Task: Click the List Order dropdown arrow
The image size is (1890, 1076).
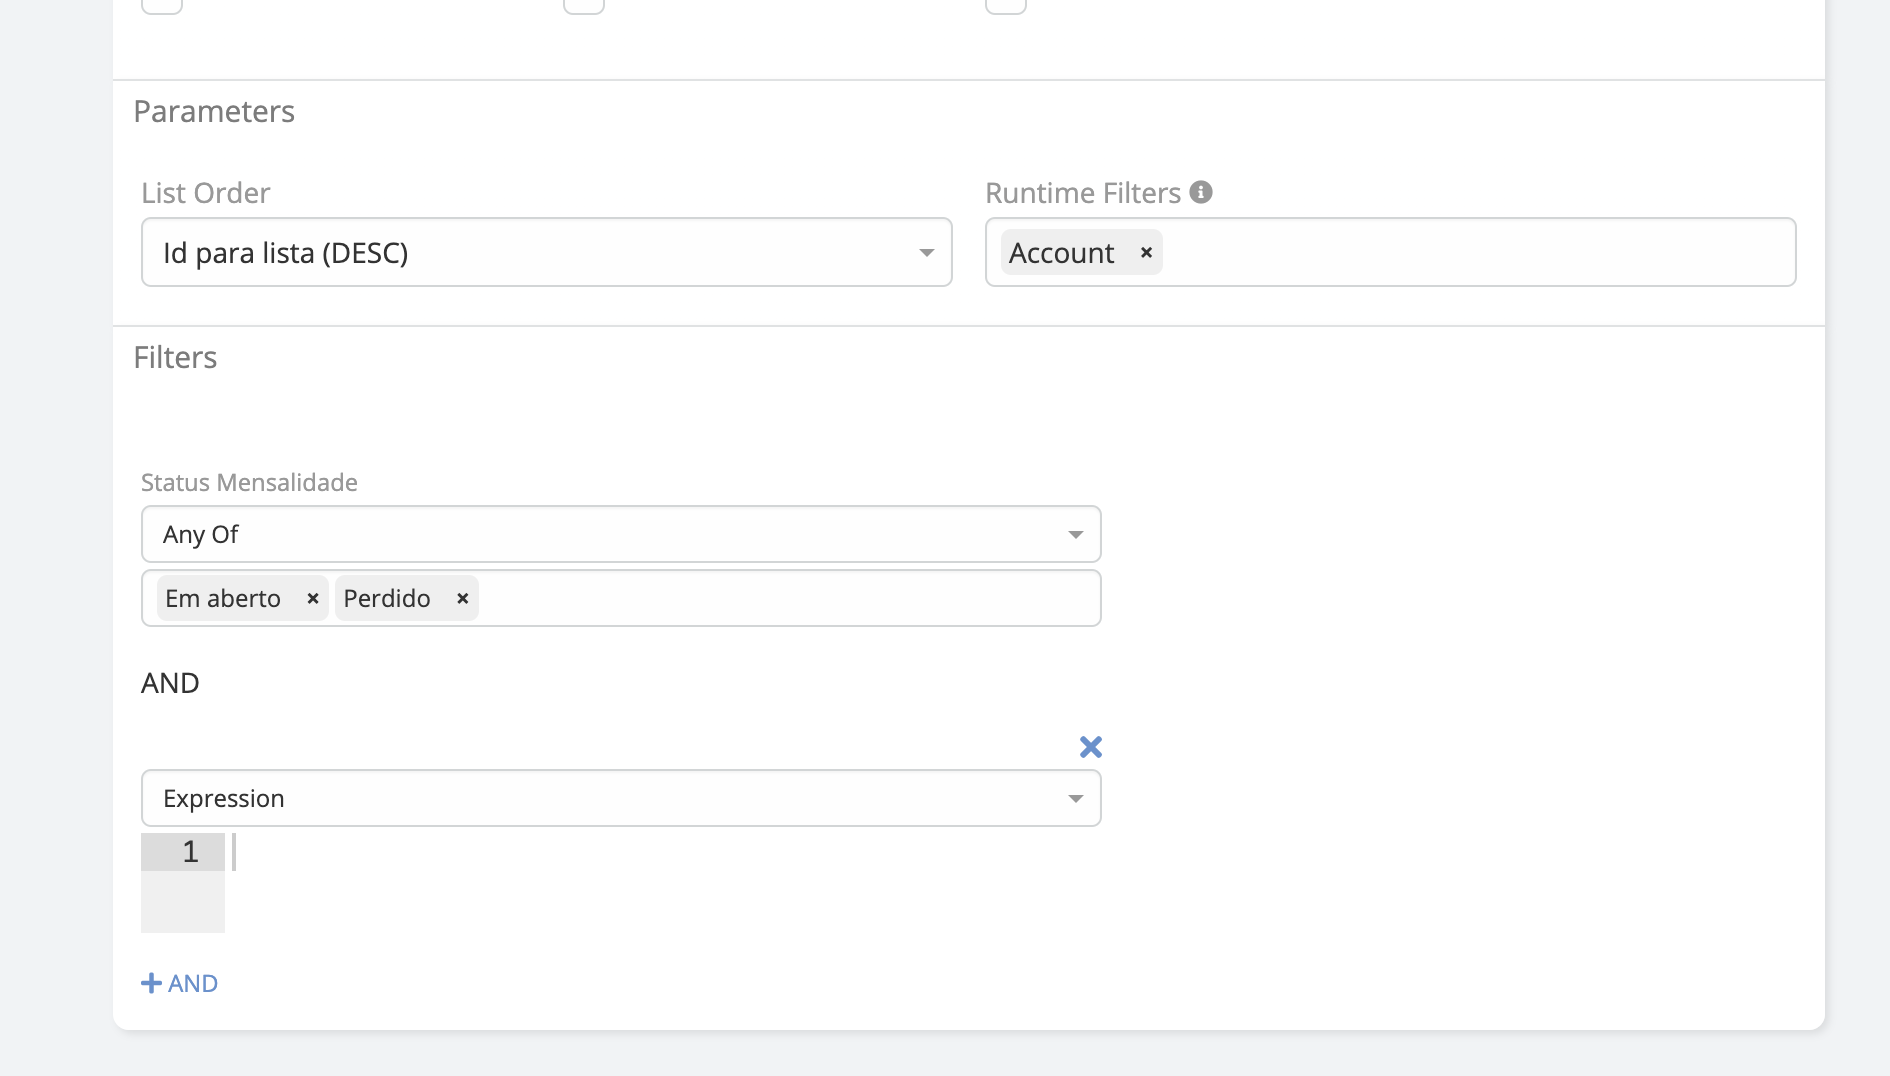Action: pyautogui.click(x=926, y=253)
